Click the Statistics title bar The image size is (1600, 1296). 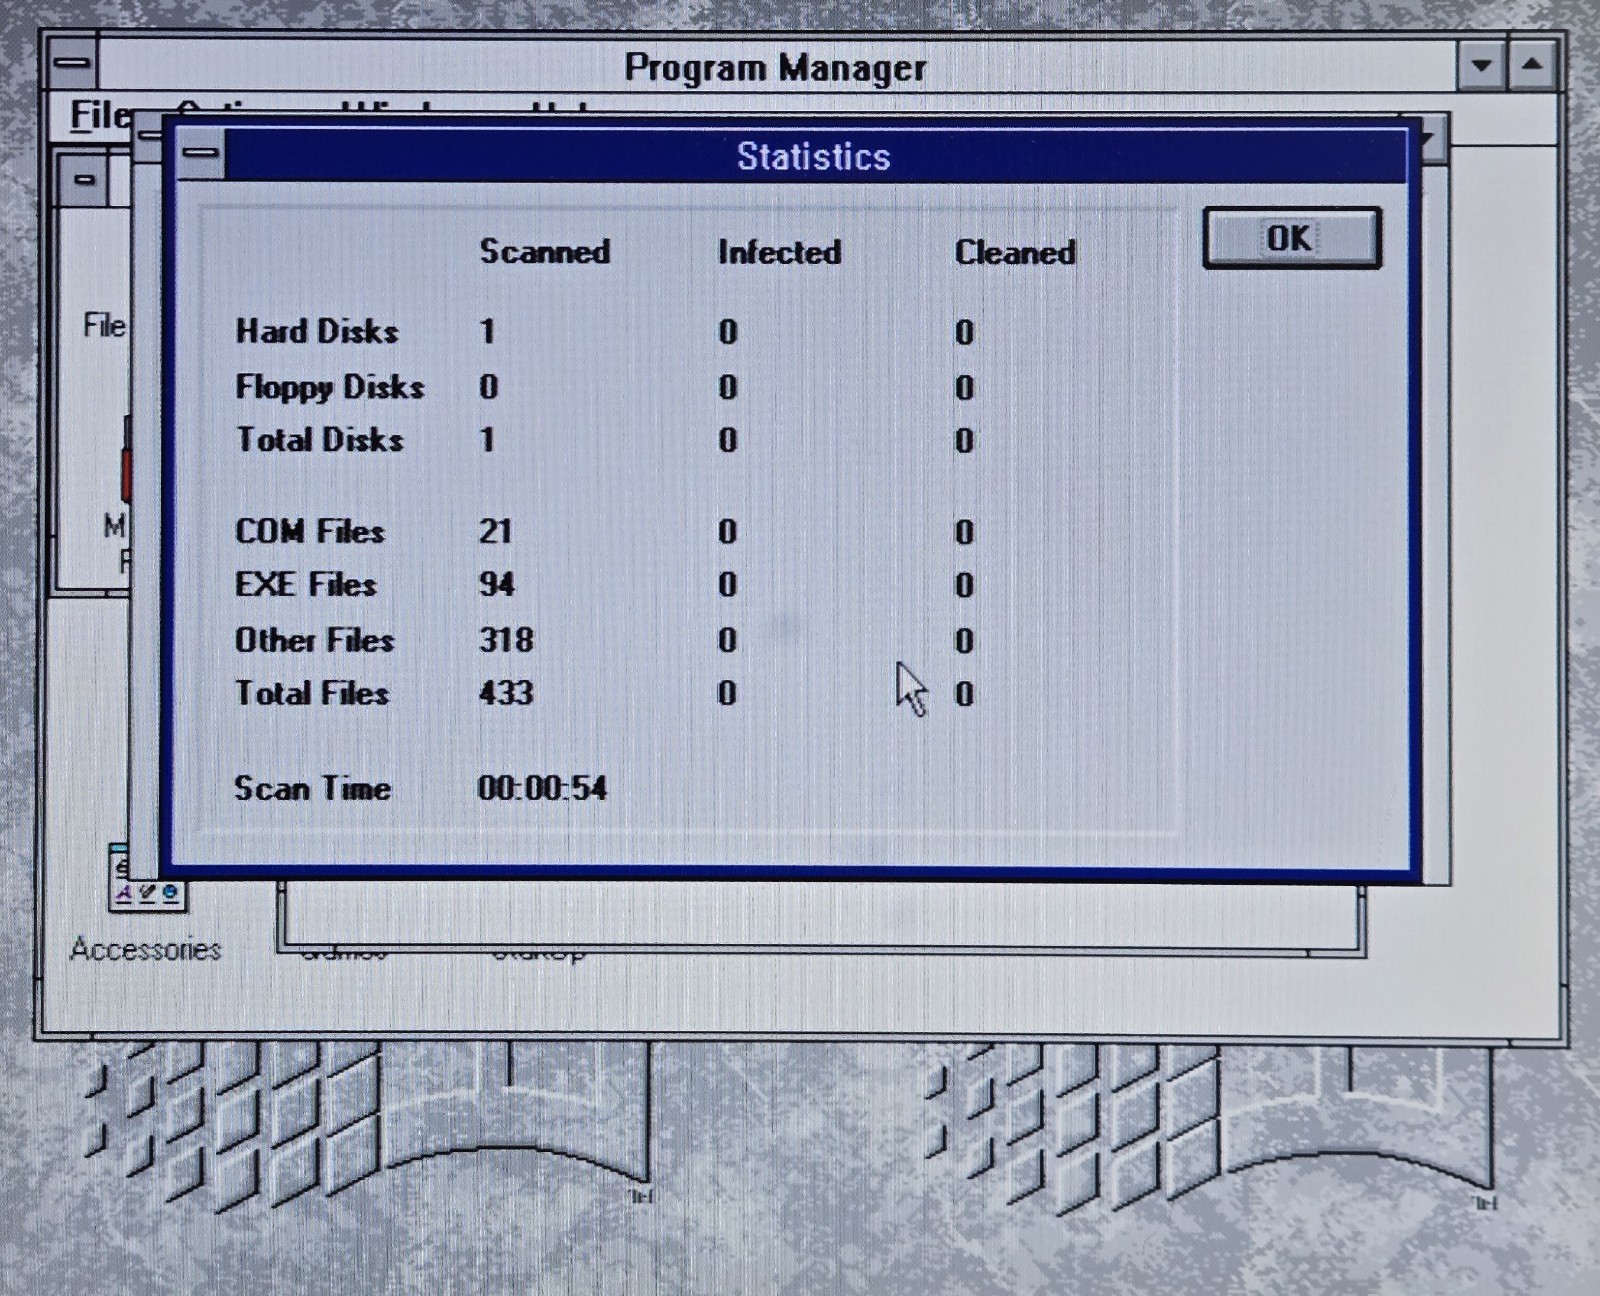click(x=814, y=156)
